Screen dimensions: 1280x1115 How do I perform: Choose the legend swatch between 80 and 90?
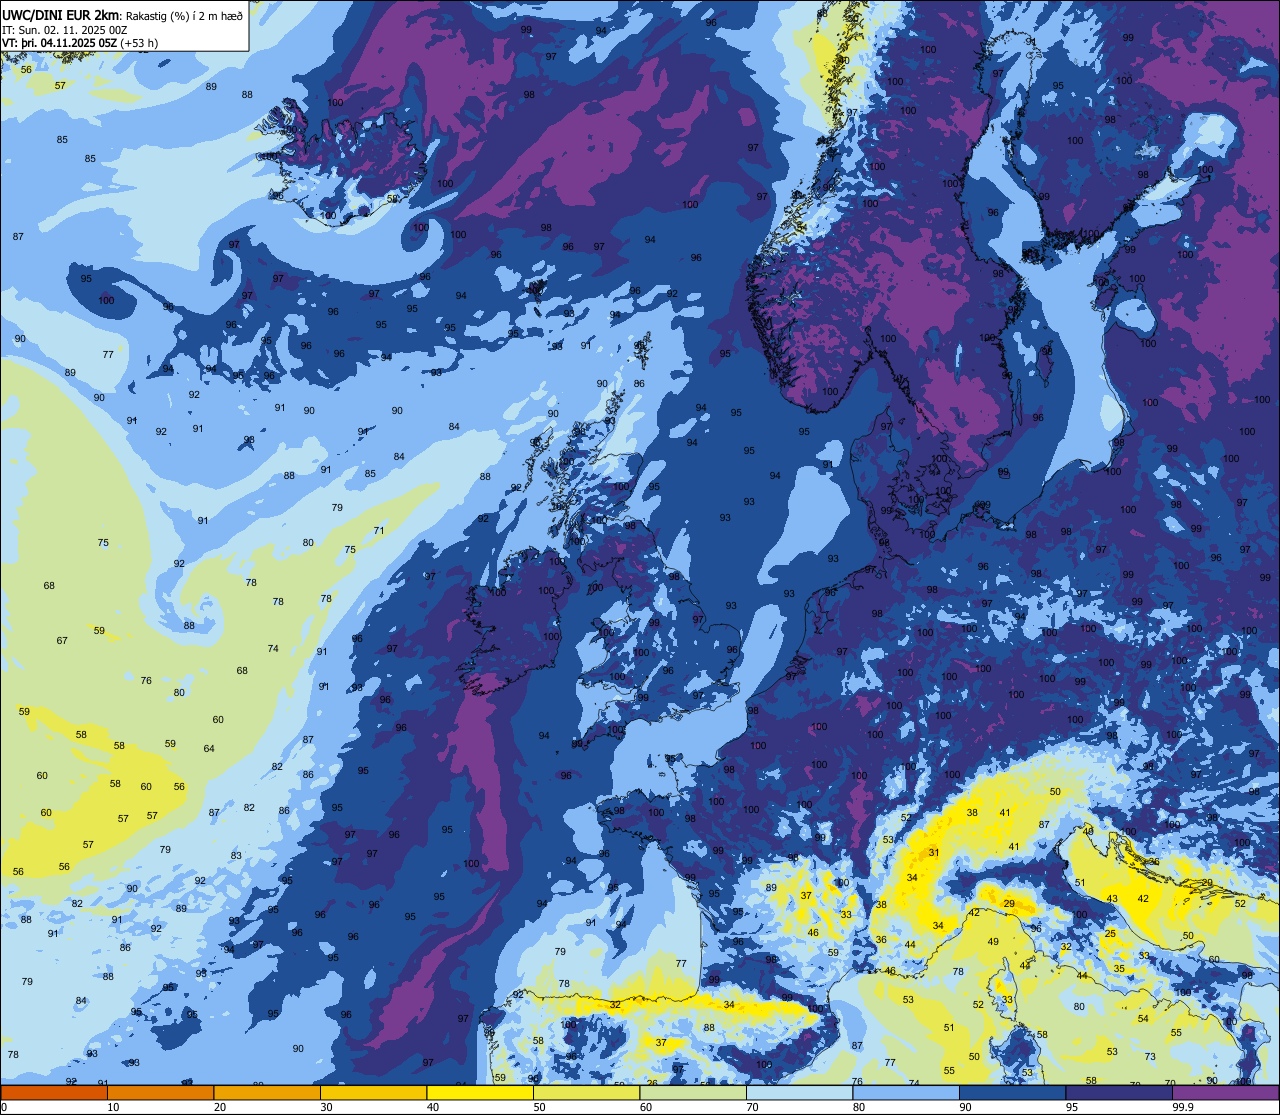coord(906,1093)
